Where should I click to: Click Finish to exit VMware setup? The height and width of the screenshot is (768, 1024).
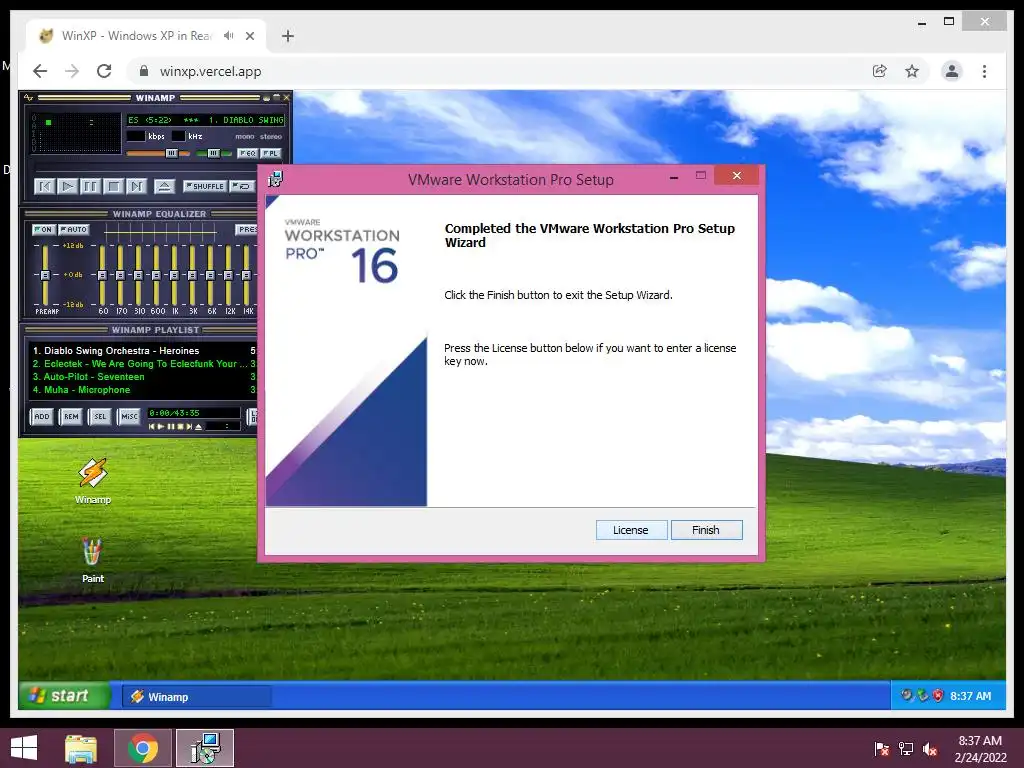[x=706, y=530]
